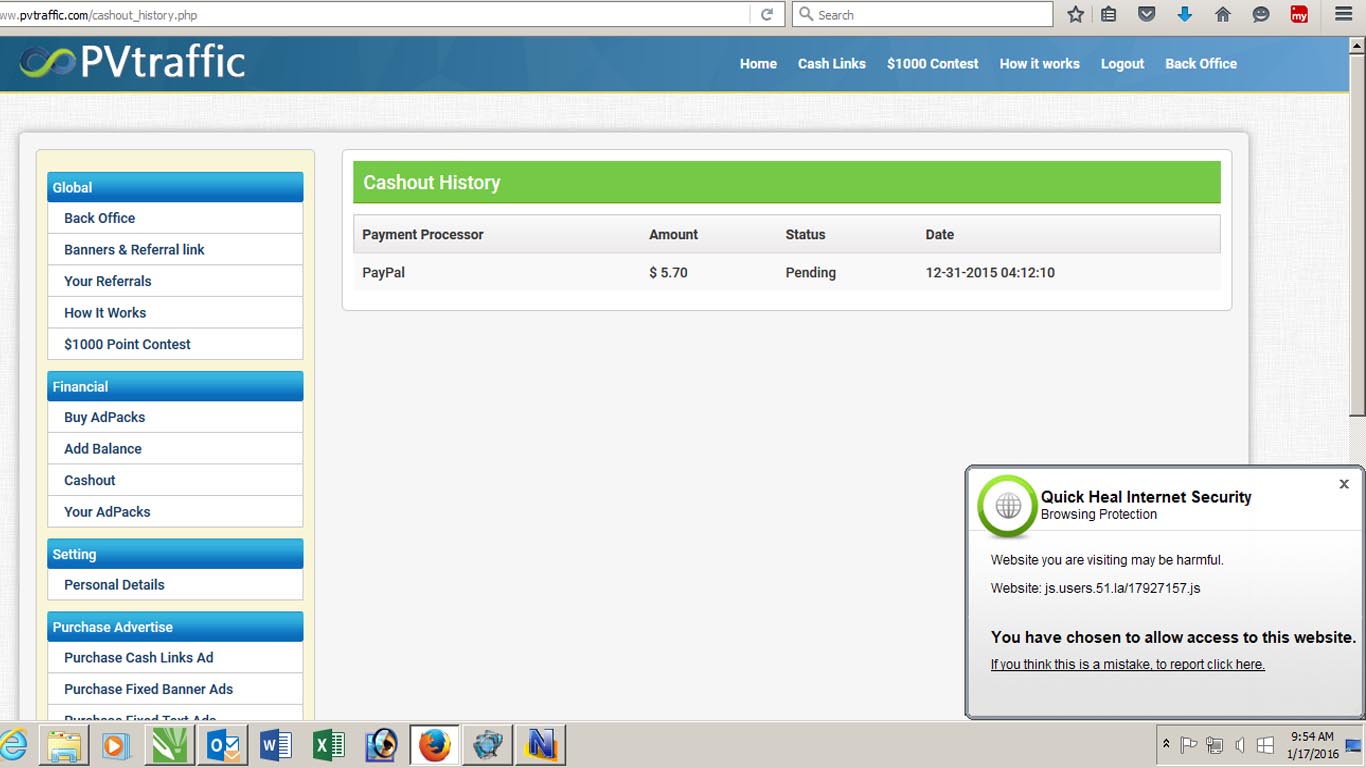Image resolution: width=1366 pixels, height=768 pixels.
Task: Click the PVtraffic logo
Action: tap(133, 63)
